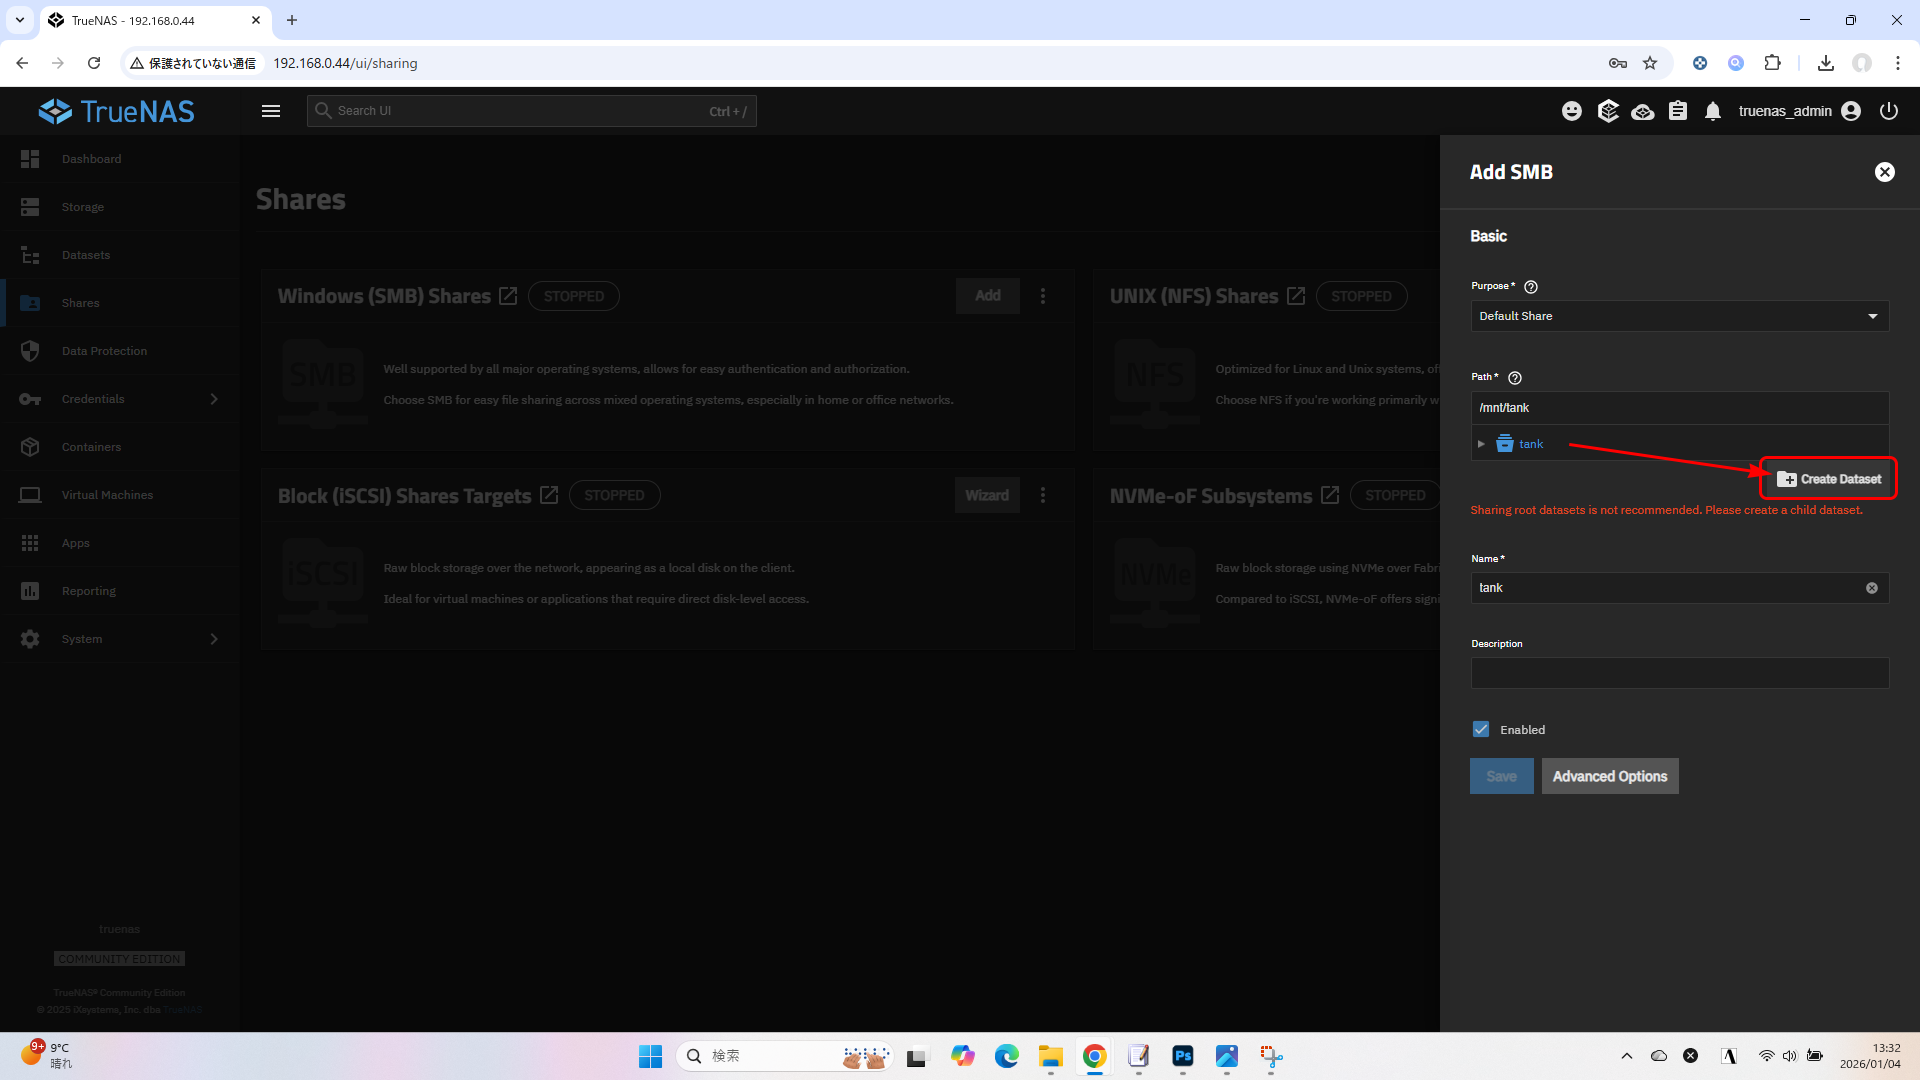Click into the Description input field

[1679, 673]
